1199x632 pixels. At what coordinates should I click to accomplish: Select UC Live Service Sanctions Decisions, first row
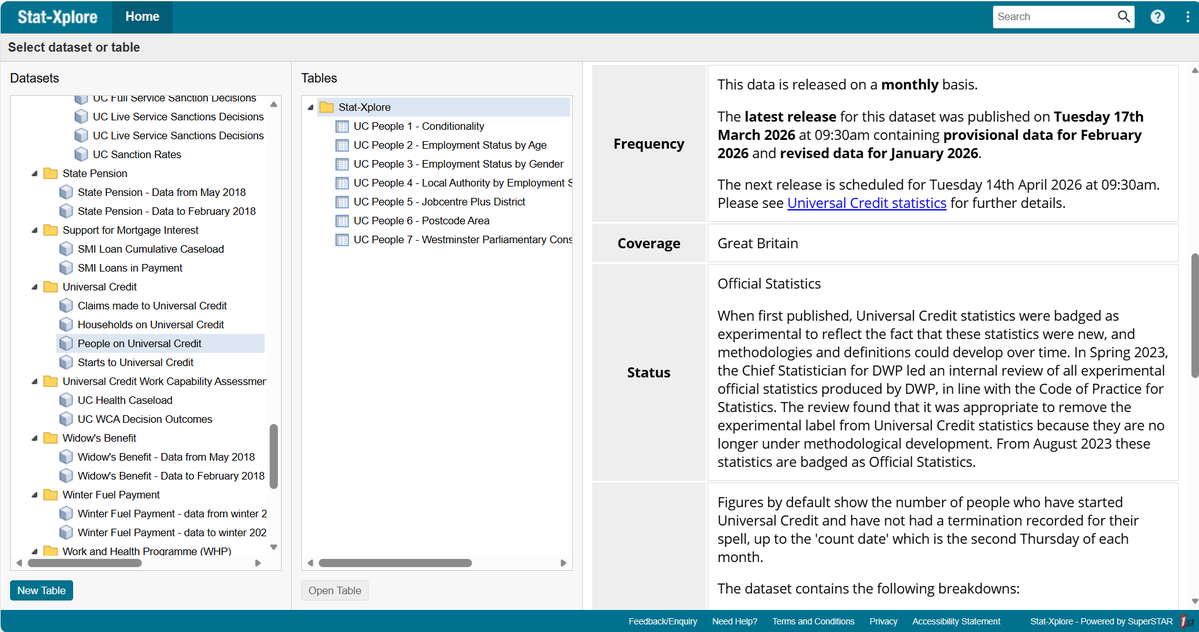(x=178, y=117)
